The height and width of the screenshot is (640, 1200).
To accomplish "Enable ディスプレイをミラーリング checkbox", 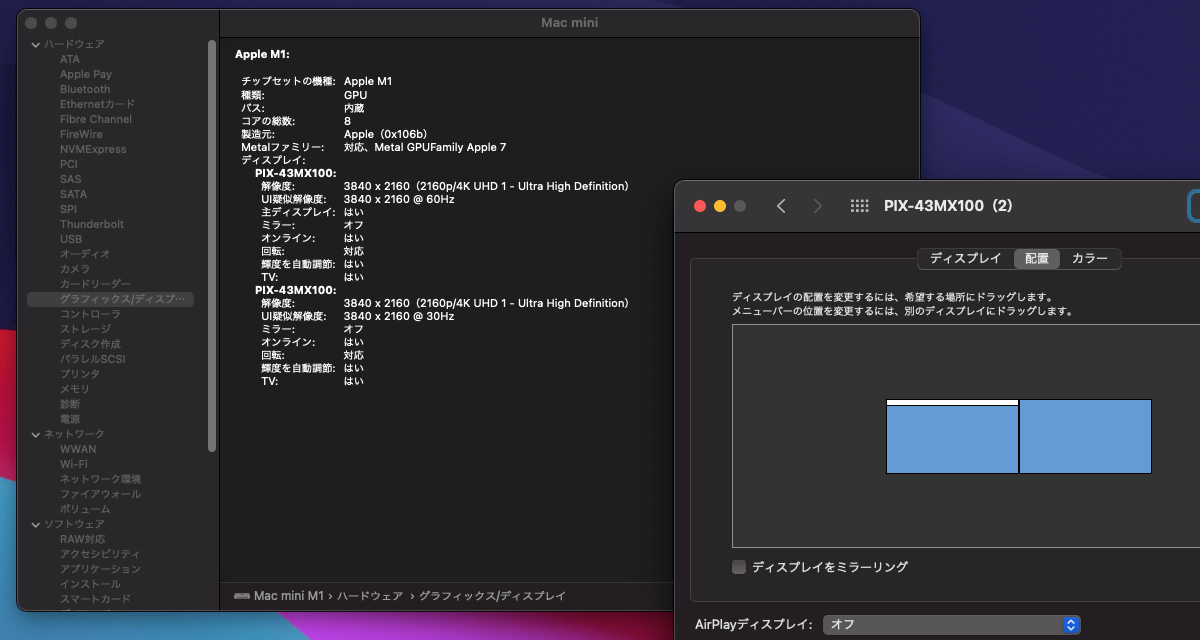I will 739,567.
